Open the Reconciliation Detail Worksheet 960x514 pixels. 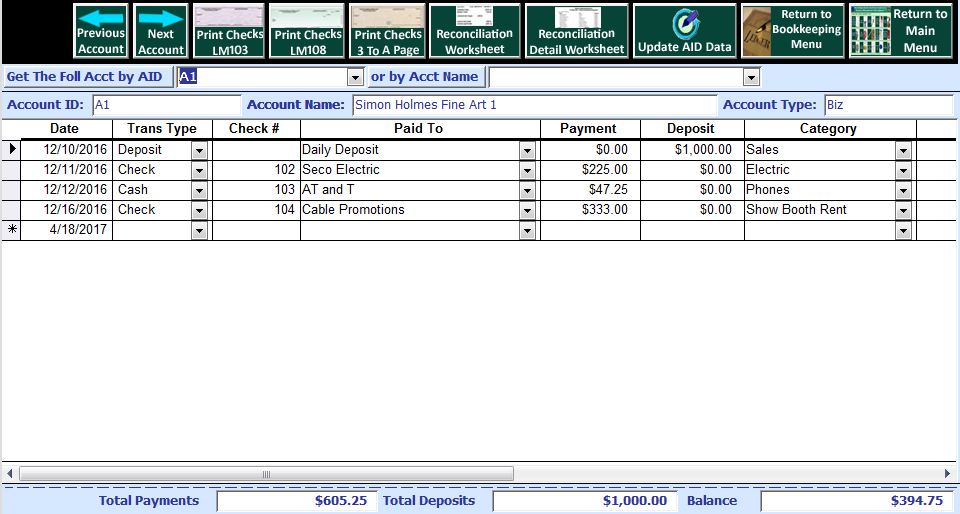pos(577,31)
